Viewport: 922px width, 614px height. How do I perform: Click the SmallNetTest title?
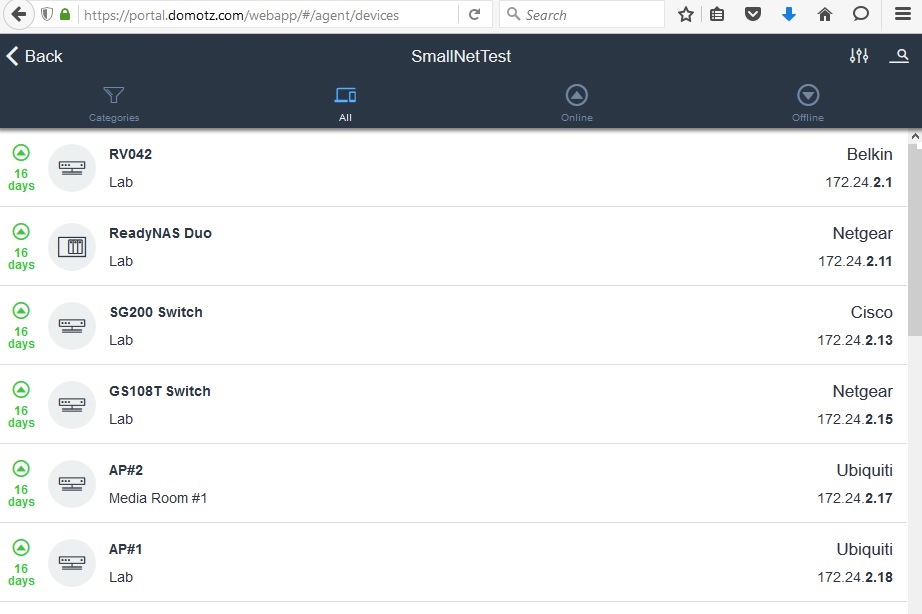461,56
